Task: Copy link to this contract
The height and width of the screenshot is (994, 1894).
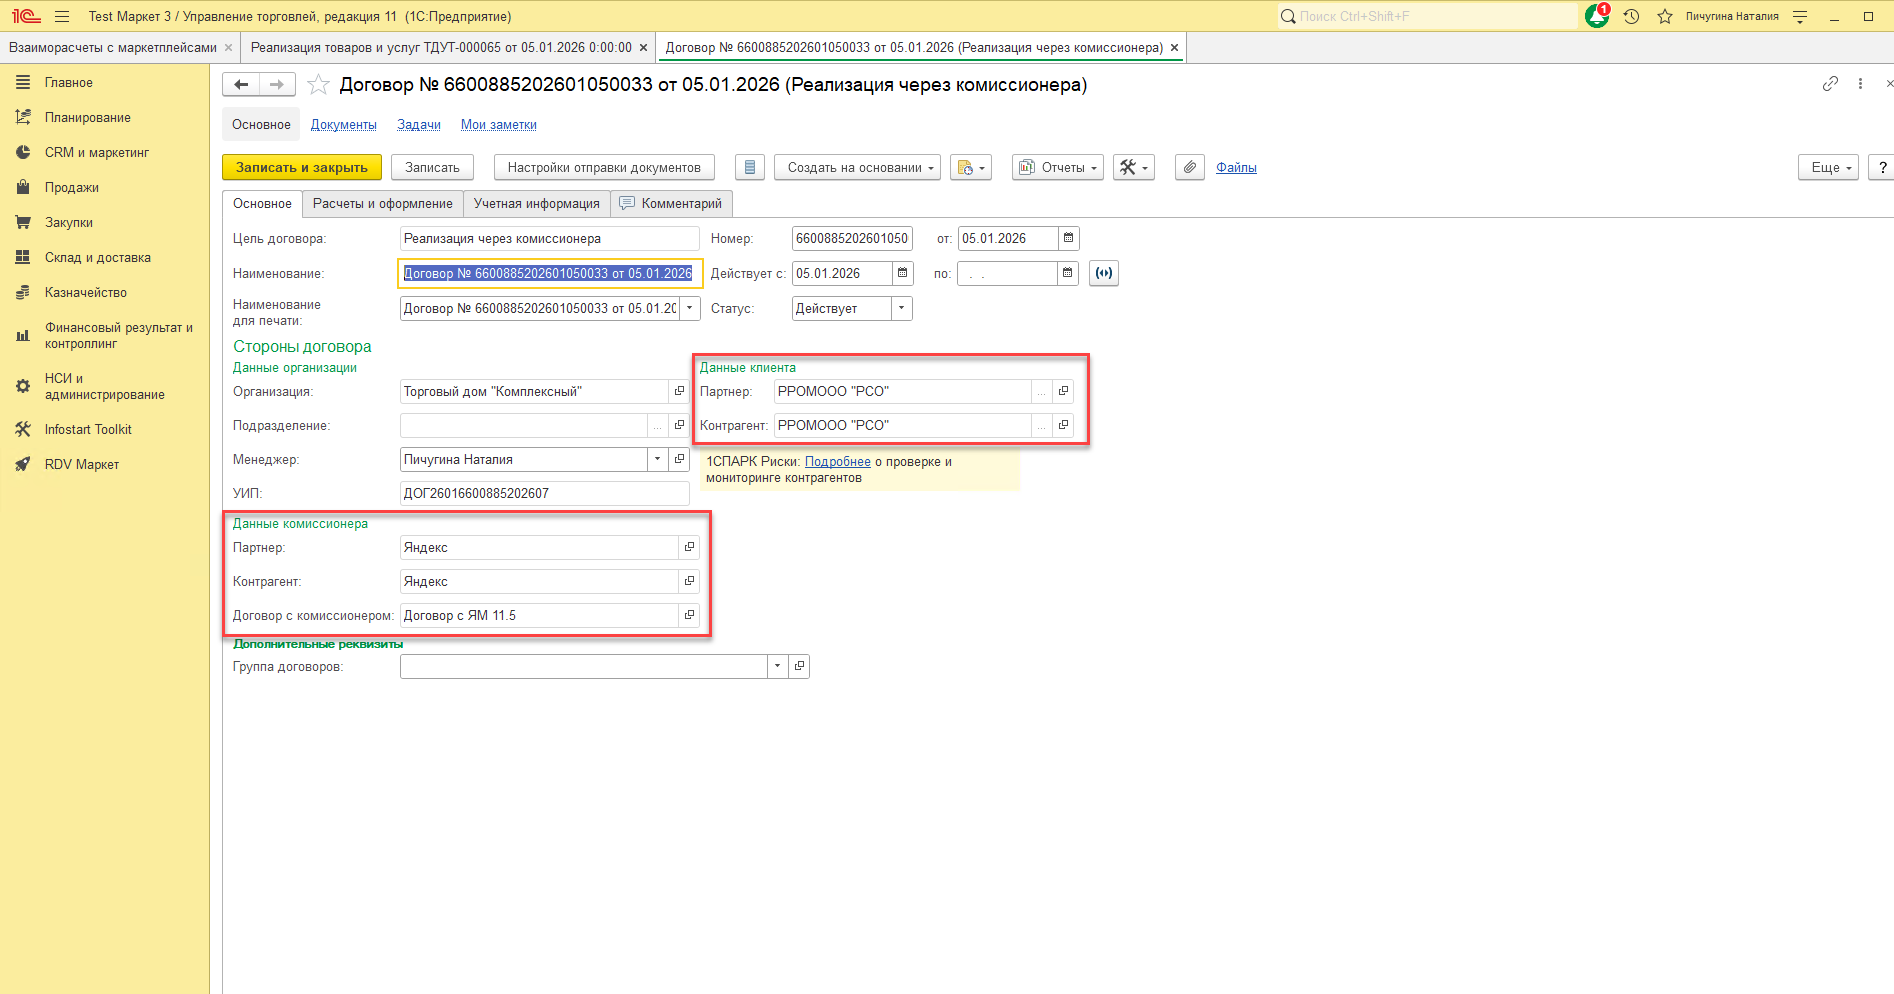Action: click(1830, 84)
